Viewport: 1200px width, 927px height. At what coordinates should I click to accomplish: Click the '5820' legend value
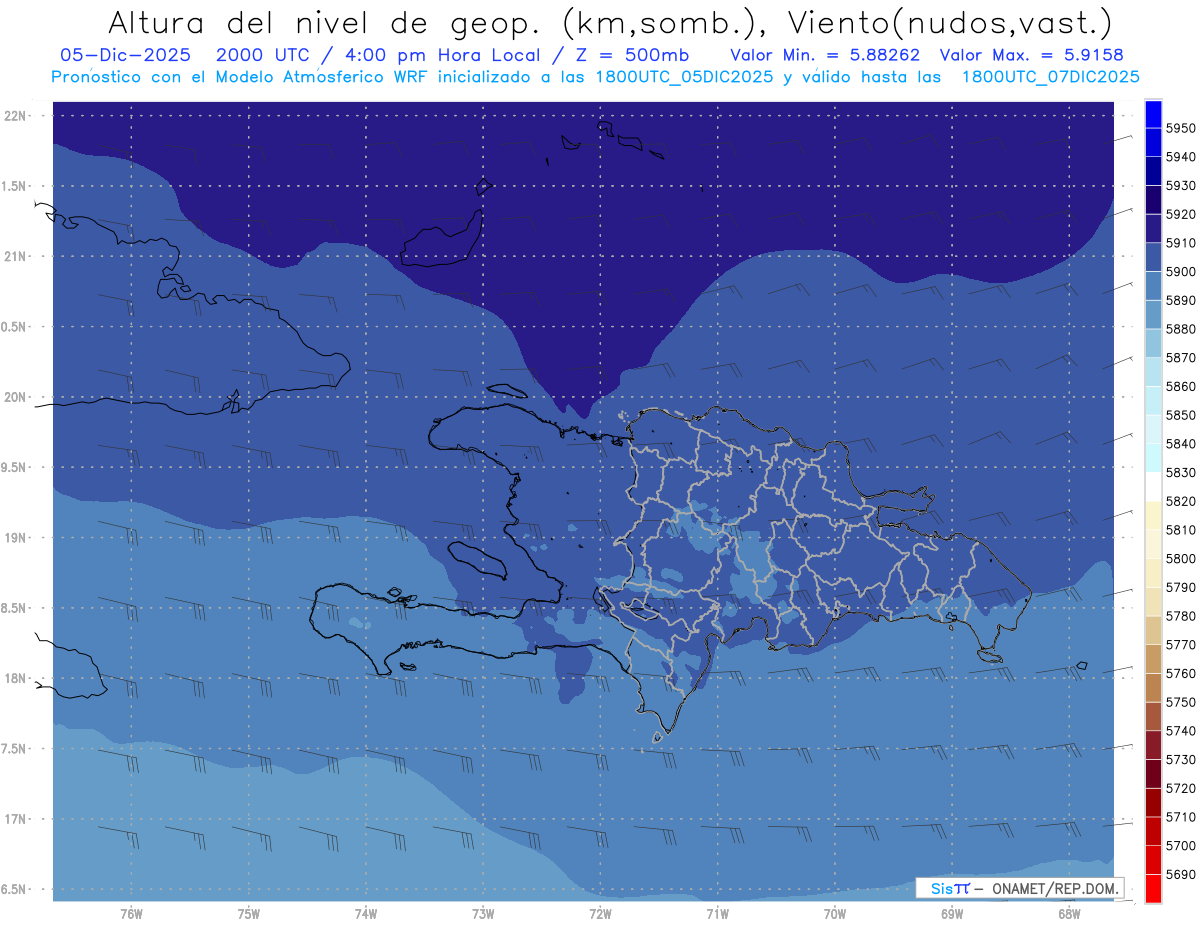pos(1180,501)
